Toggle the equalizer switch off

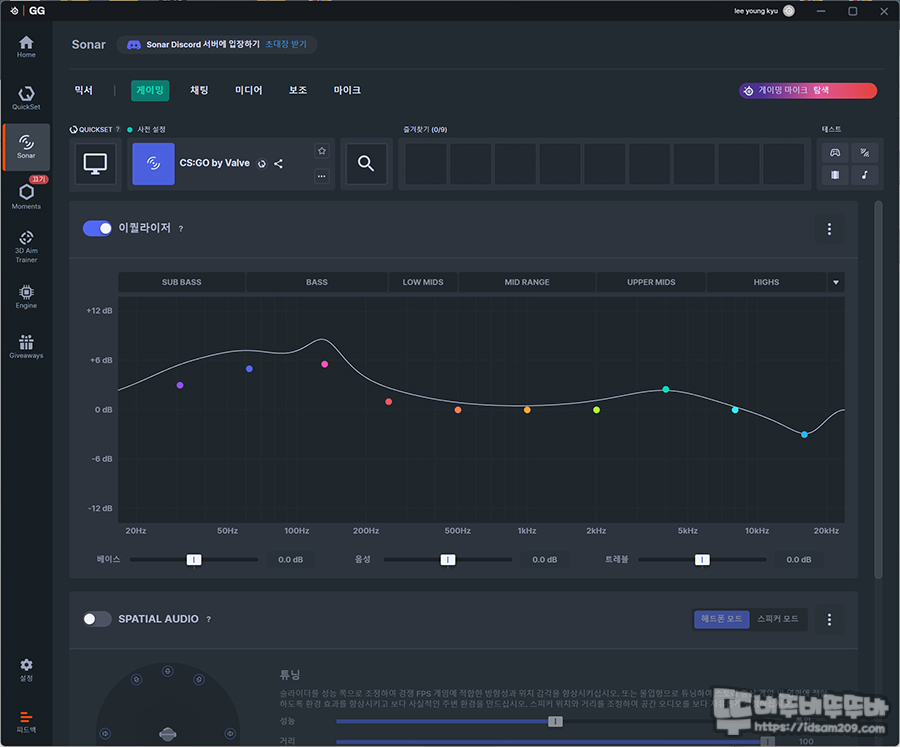(x=97, y=229)
